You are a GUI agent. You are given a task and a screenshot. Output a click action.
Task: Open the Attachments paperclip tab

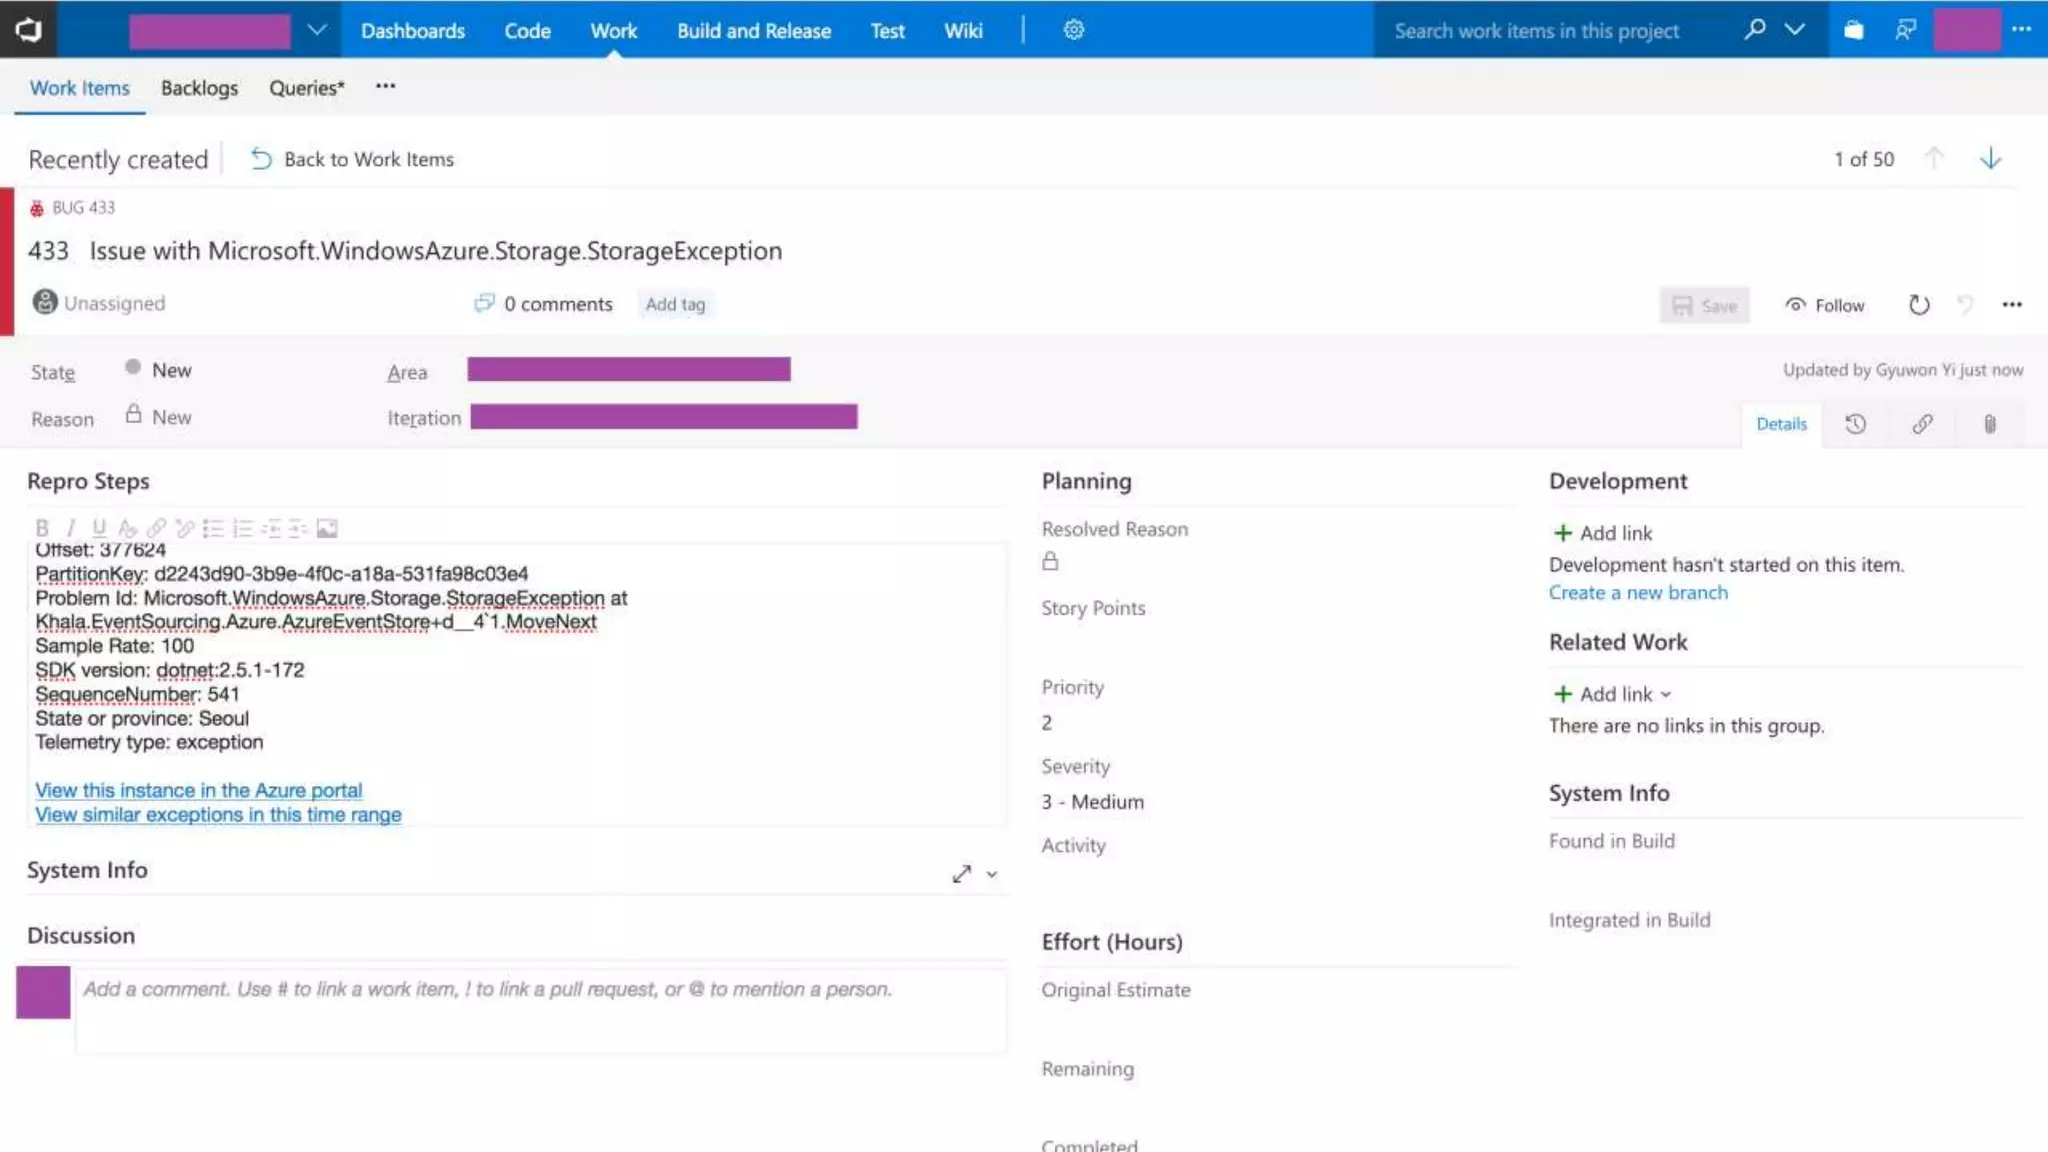1989,424
